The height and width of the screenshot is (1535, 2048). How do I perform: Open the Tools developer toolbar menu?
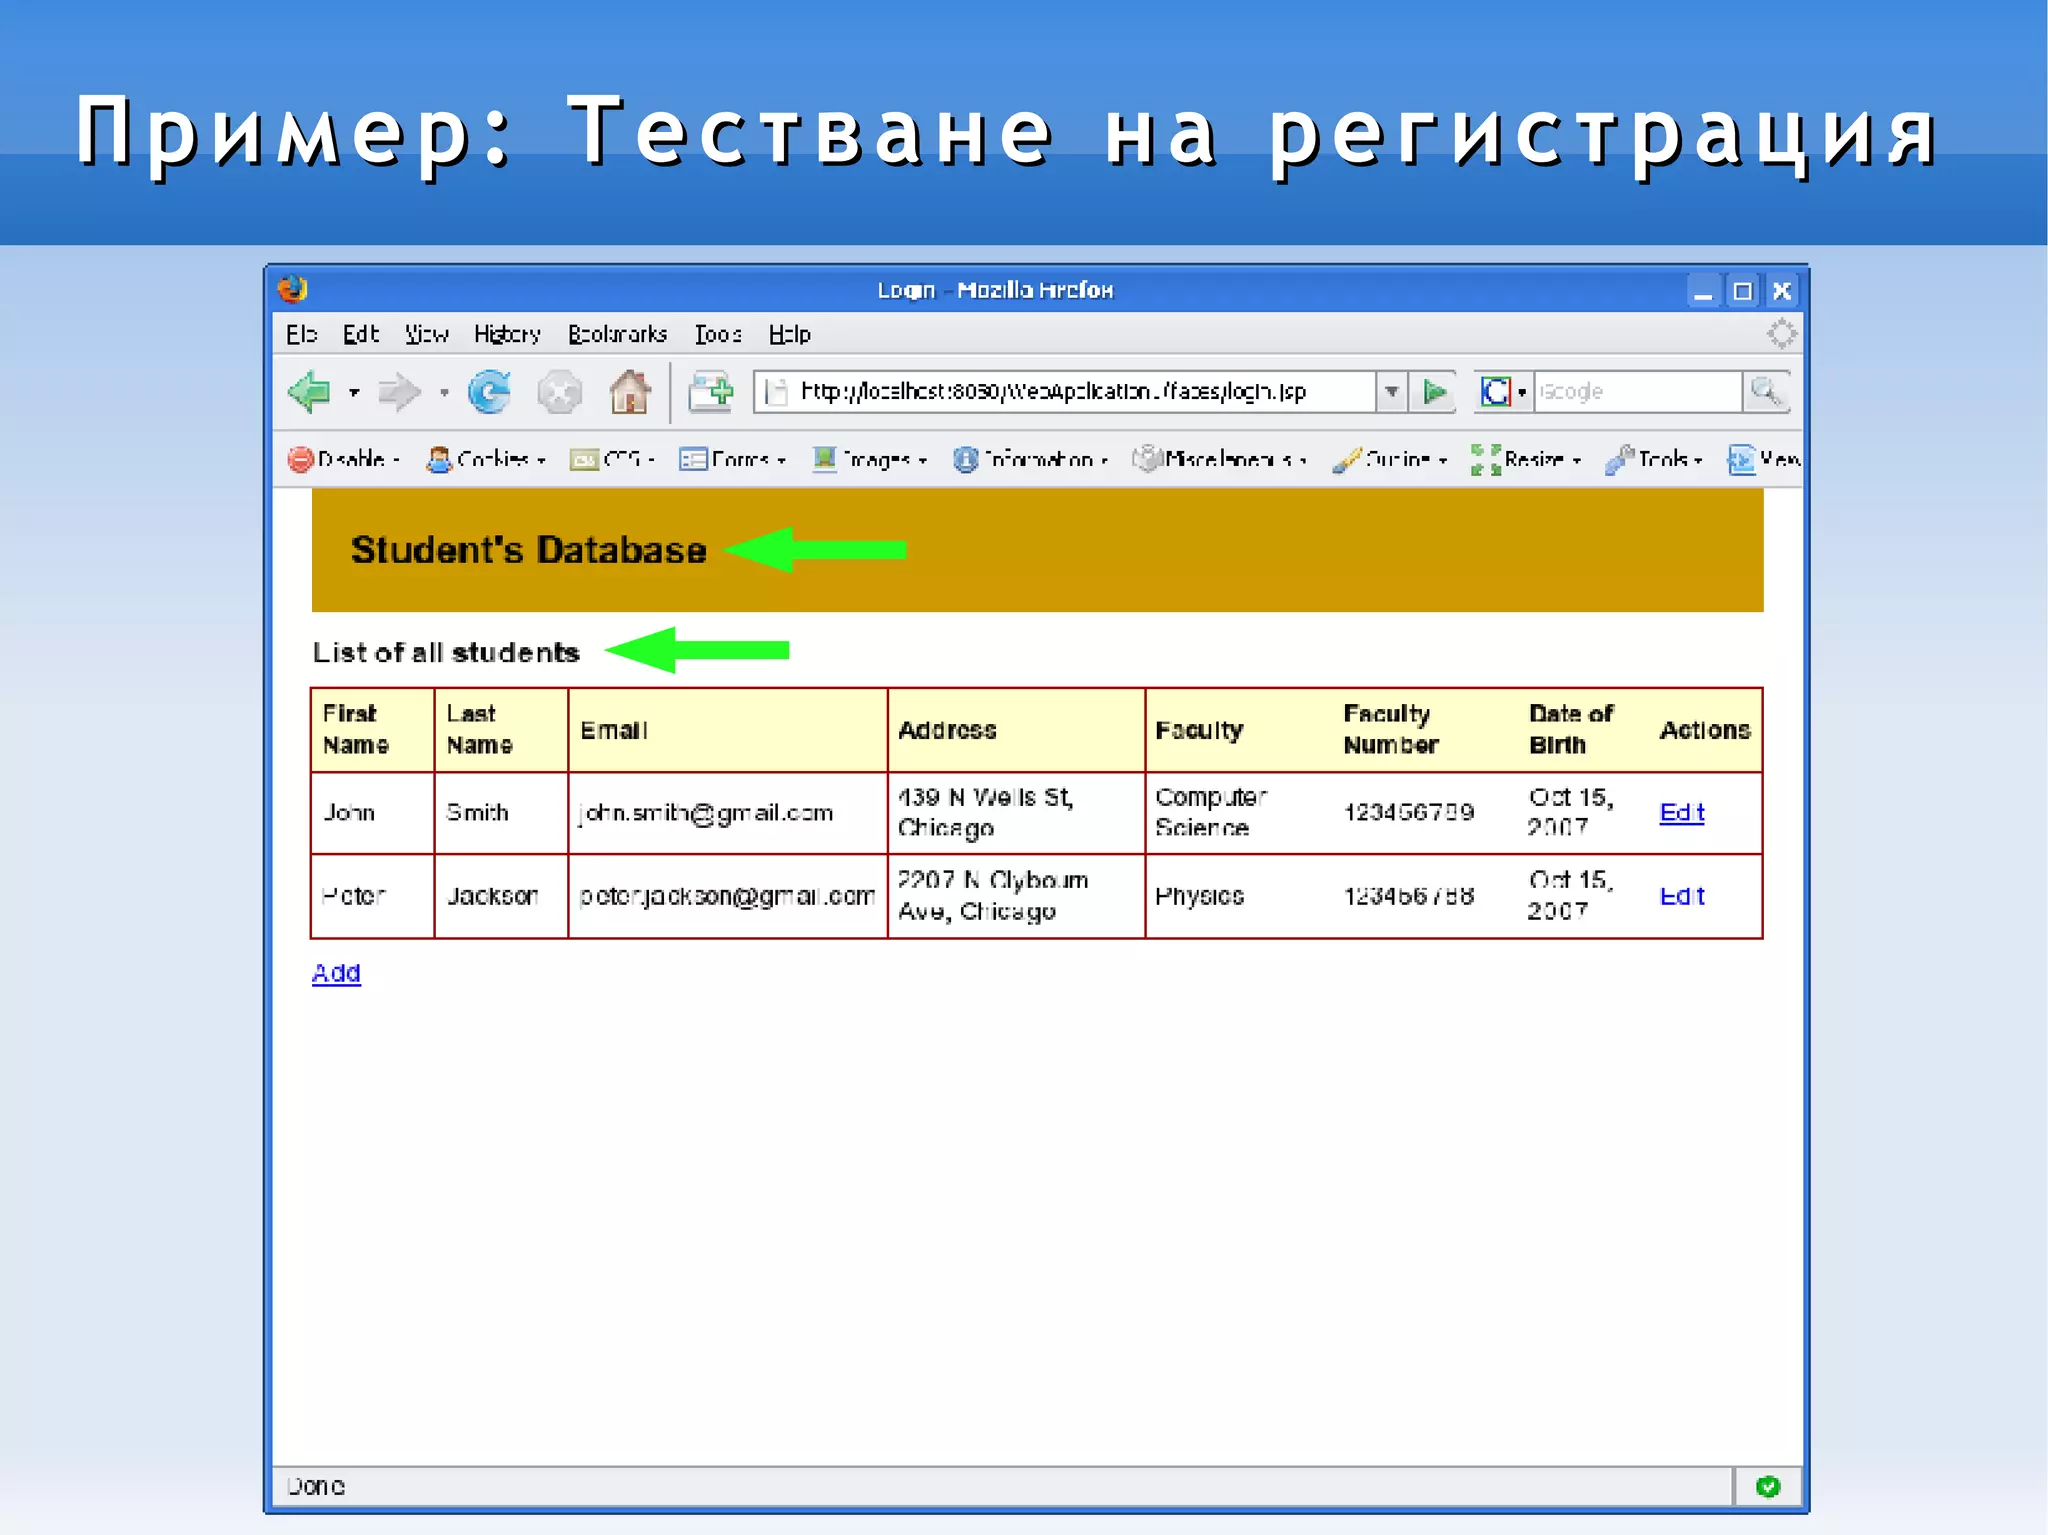[x=1653, y=459]
